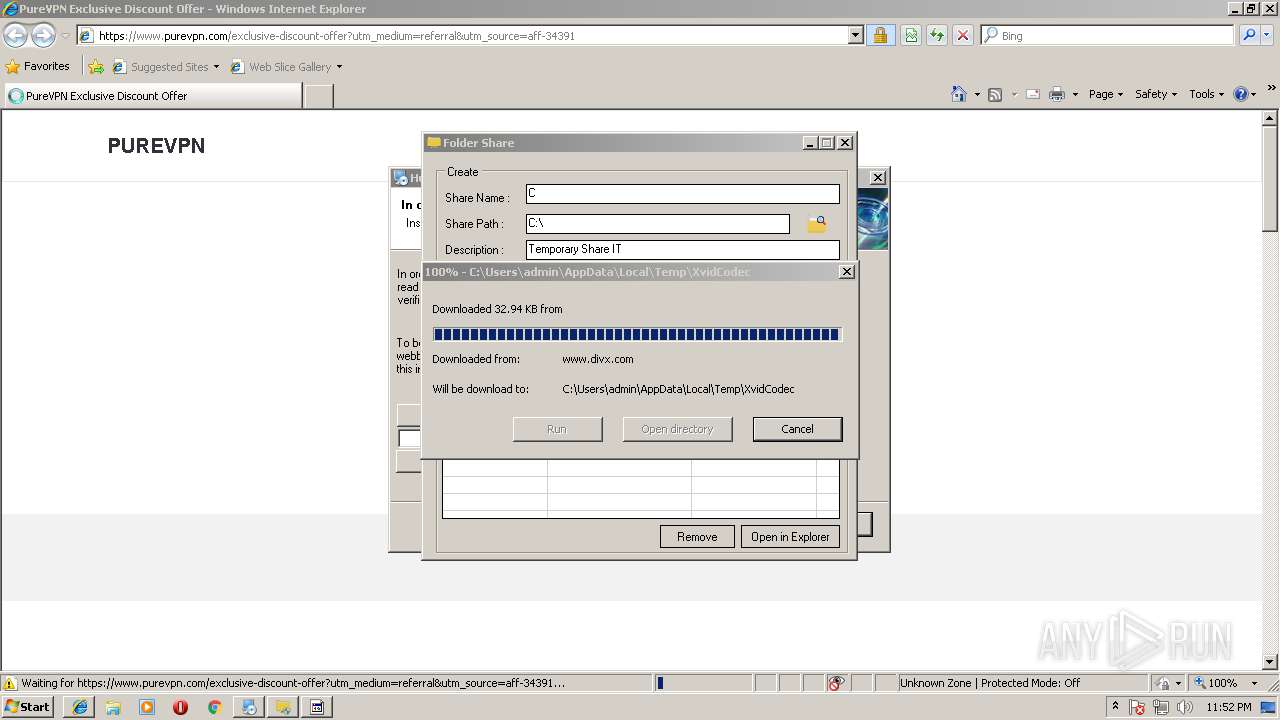The width and height of the screenshot is (1280, 720).
Task: Open recent pages dropdown arrow
Action: (65, 36)
